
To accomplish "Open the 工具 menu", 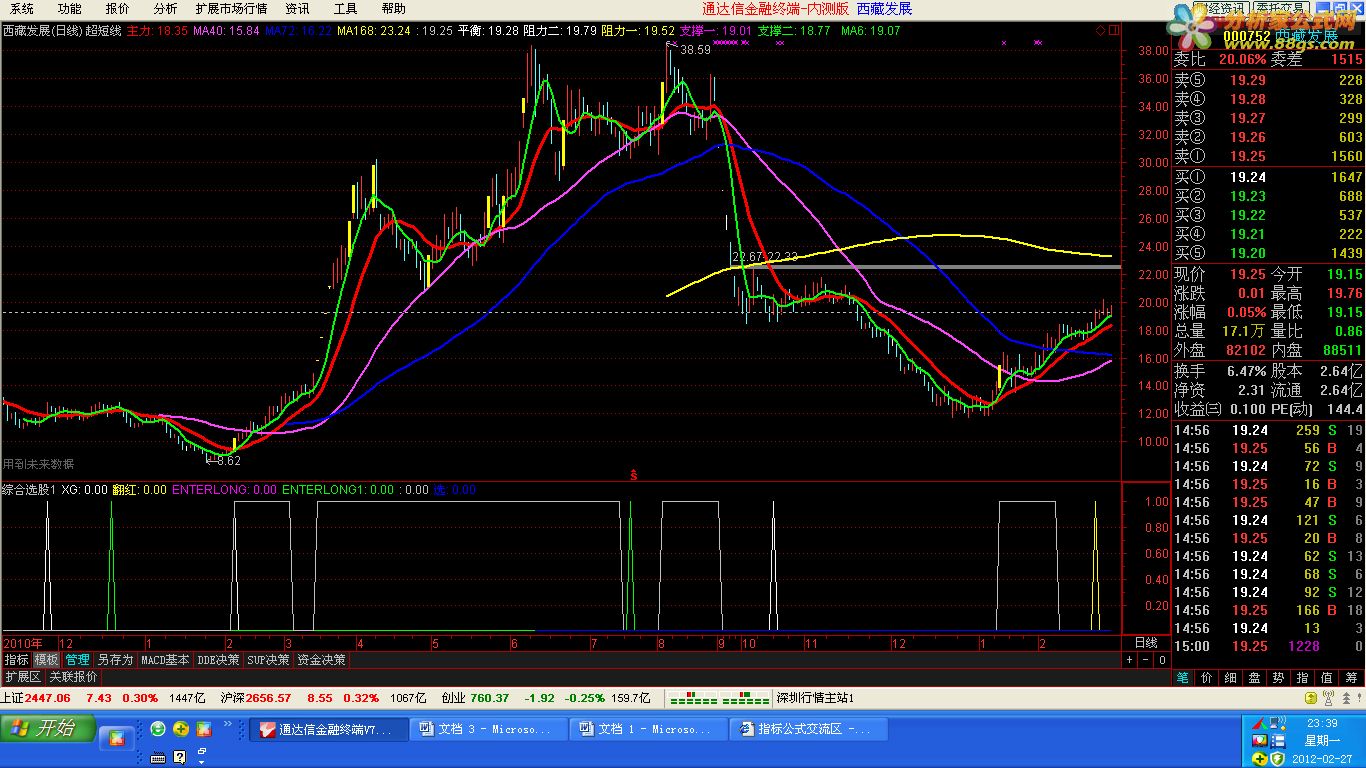I will [345, 8].
